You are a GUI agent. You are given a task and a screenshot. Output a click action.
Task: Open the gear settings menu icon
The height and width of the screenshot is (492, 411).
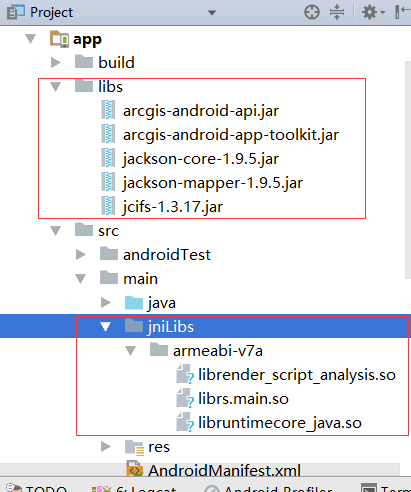pyautogui.click(x=373, y=13)
